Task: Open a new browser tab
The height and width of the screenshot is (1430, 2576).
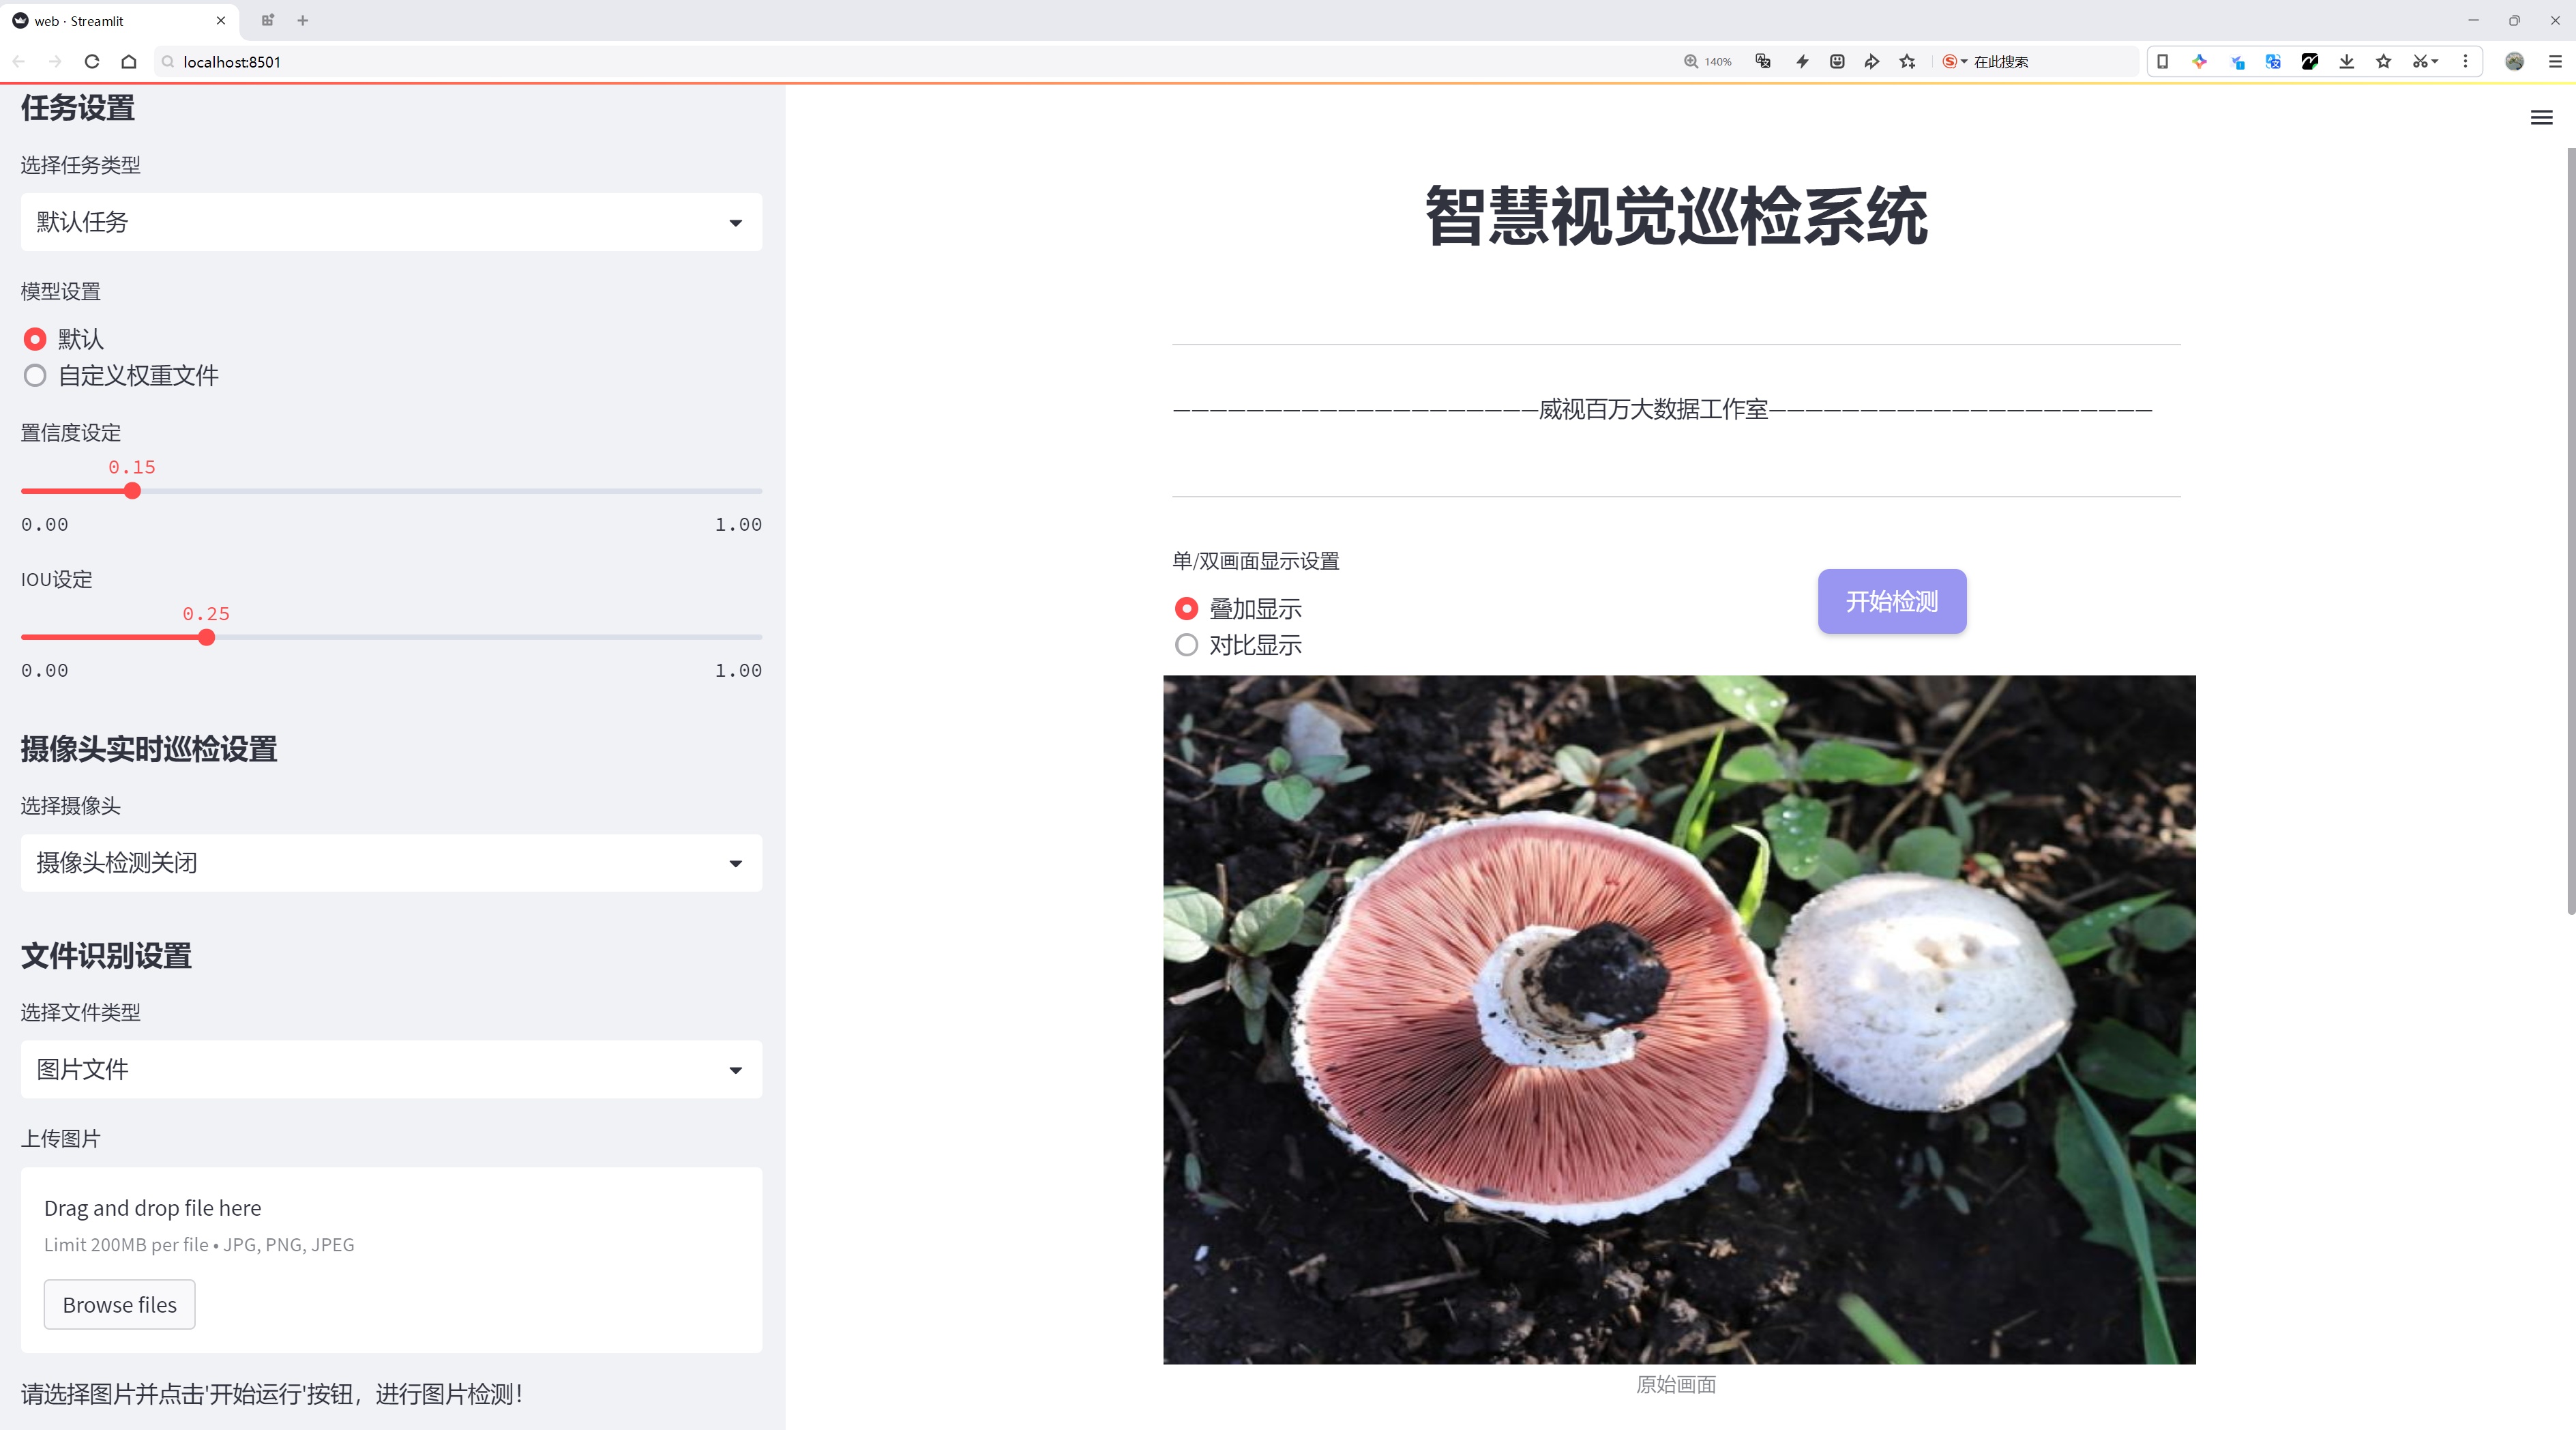Action: click(x=303, y=20)
